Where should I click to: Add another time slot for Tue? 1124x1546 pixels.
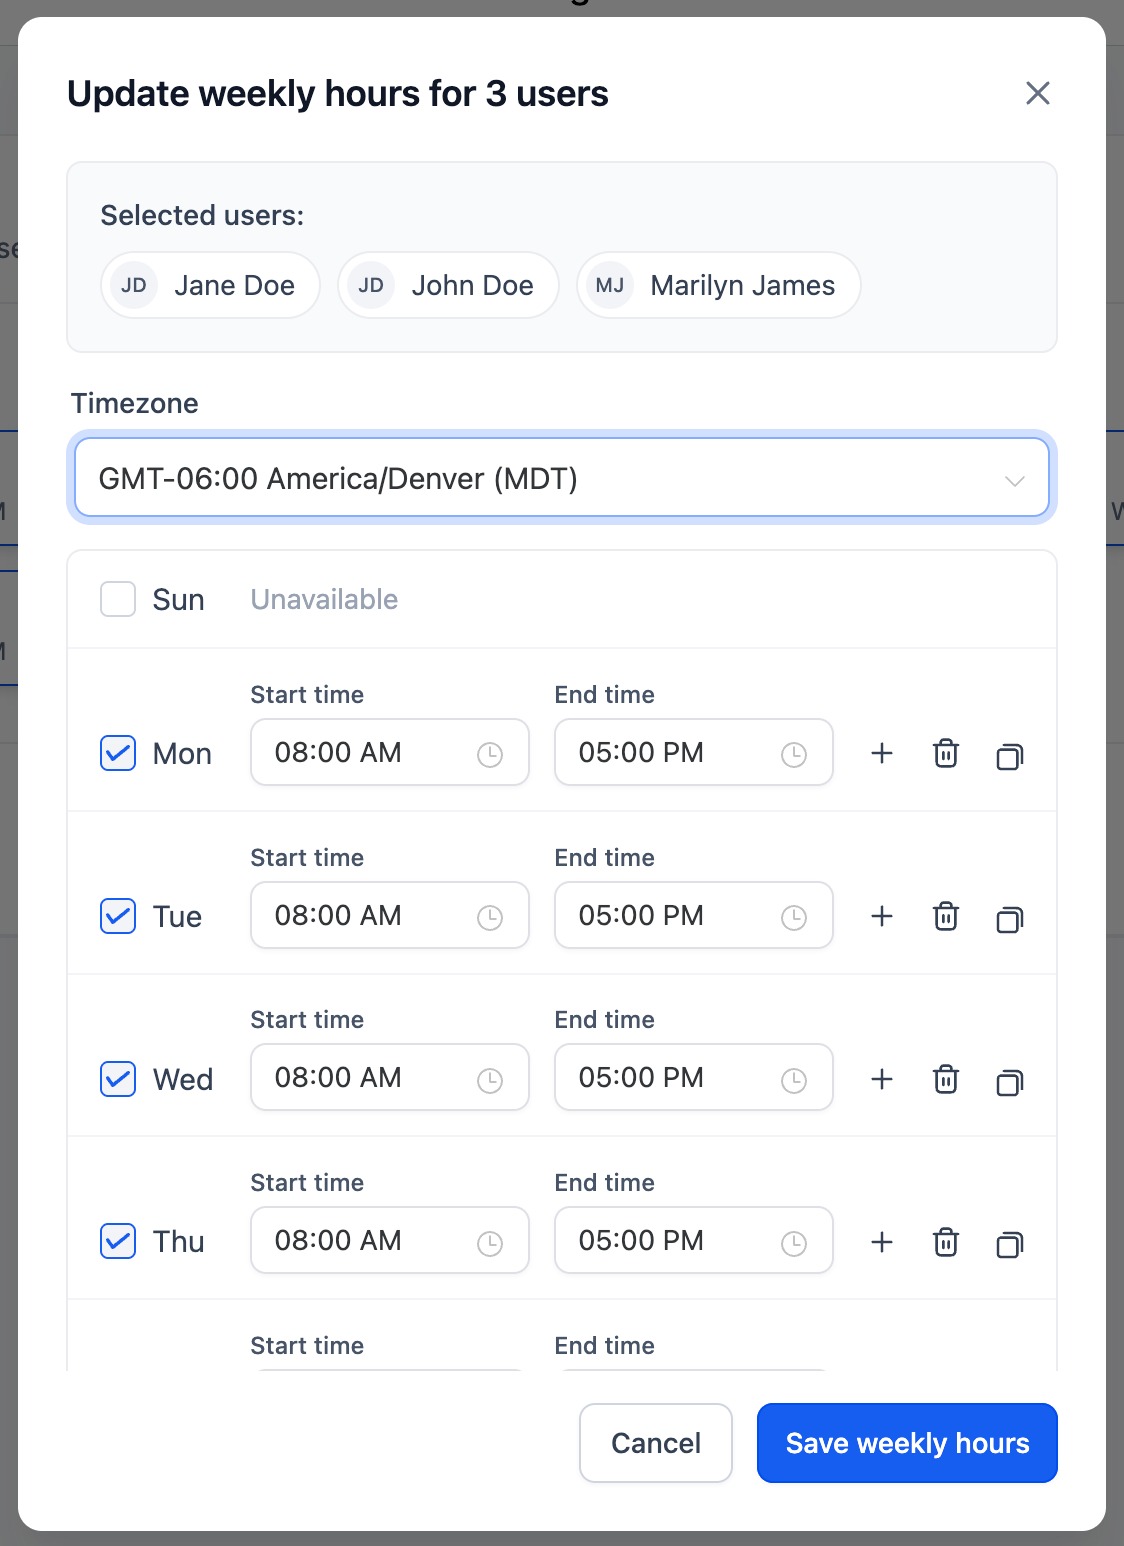[882, 916]
